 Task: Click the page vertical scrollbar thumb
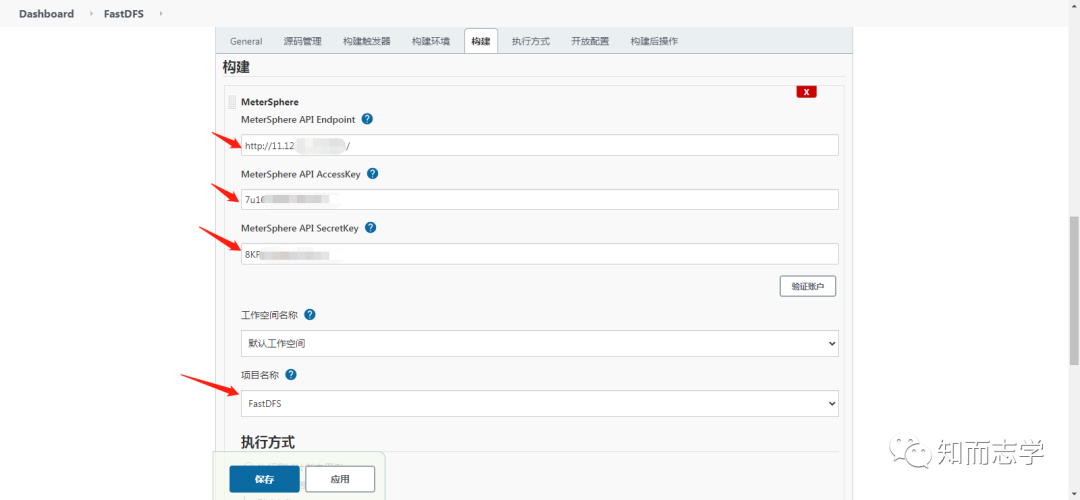click(x=1074, y=291)
